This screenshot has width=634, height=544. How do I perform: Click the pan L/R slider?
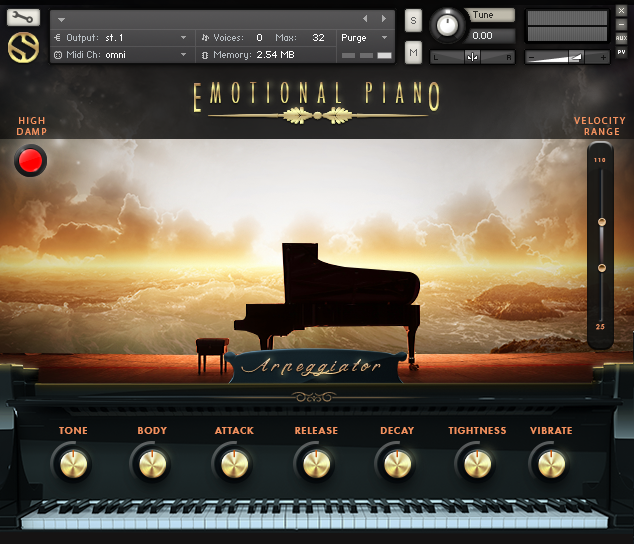[x=472, y=57]
